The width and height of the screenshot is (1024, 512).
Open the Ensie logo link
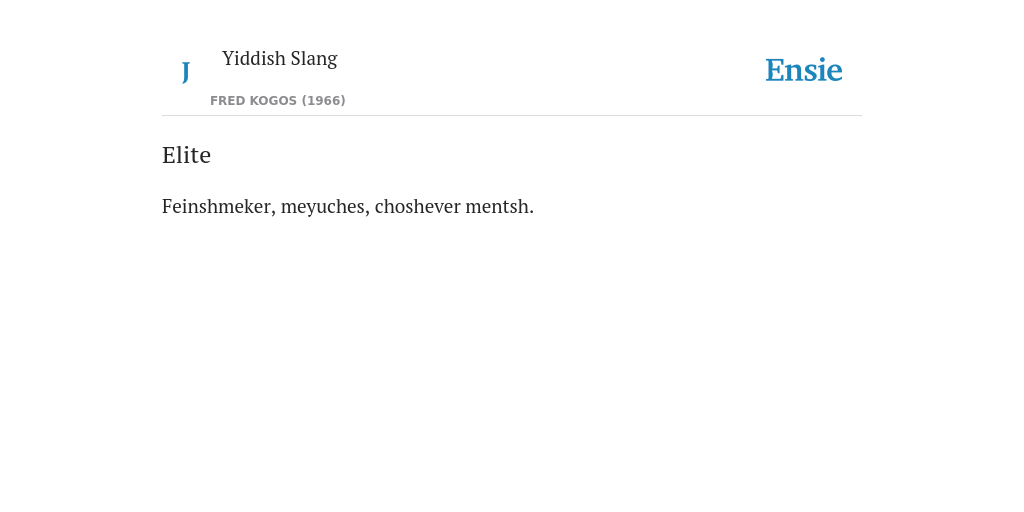[x=804, y=70]
